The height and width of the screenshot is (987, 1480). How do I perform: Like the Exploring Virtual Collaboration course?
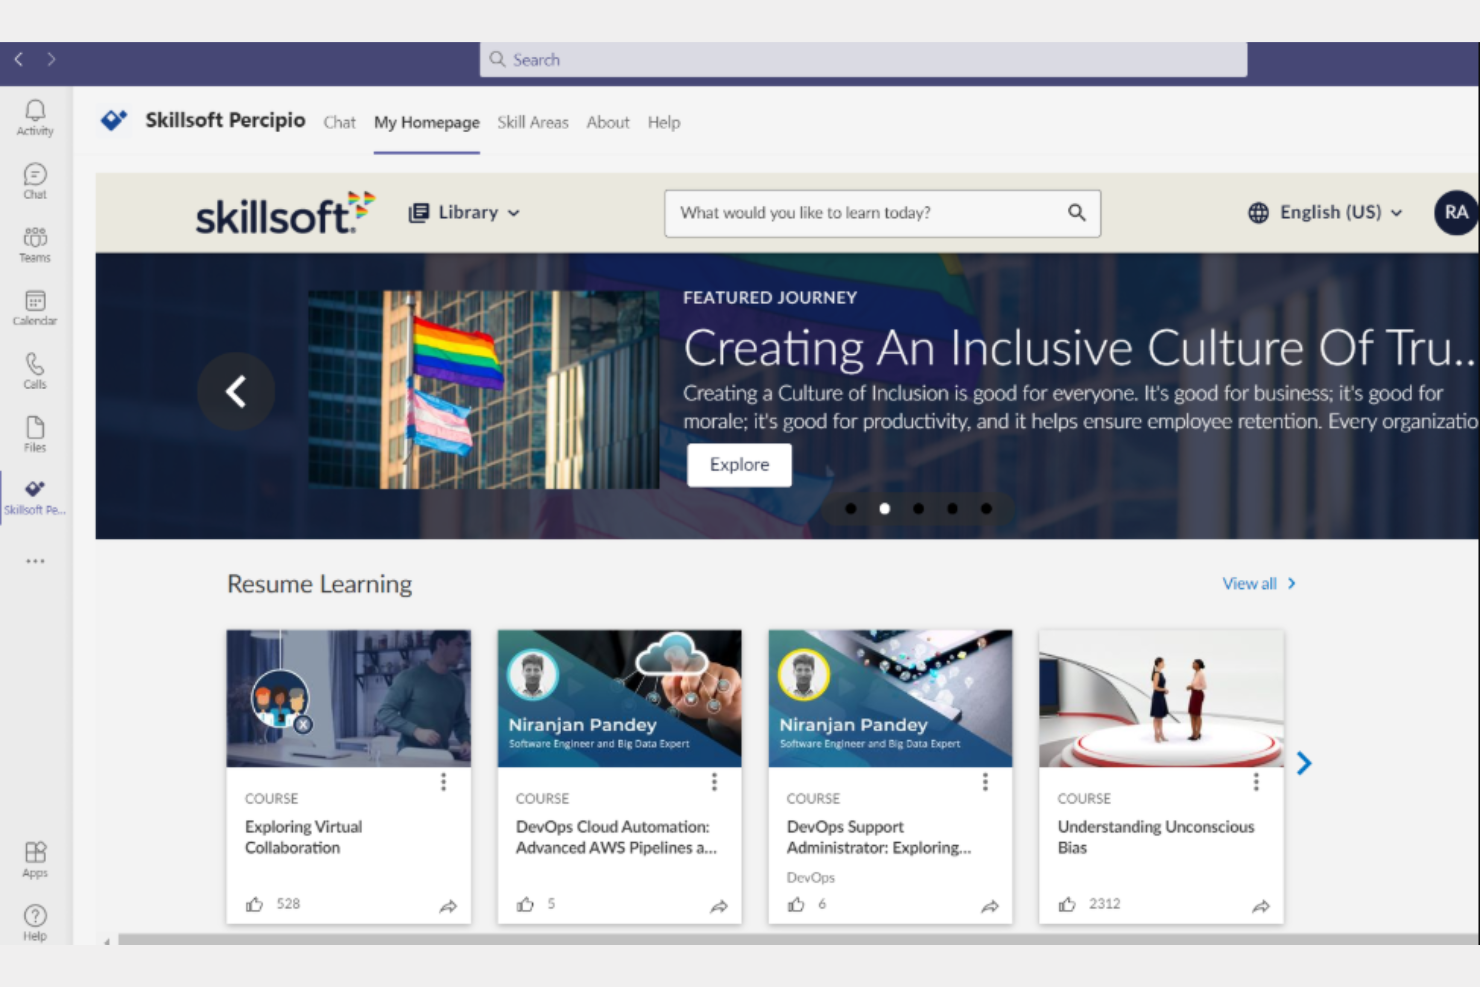point(255,904)
